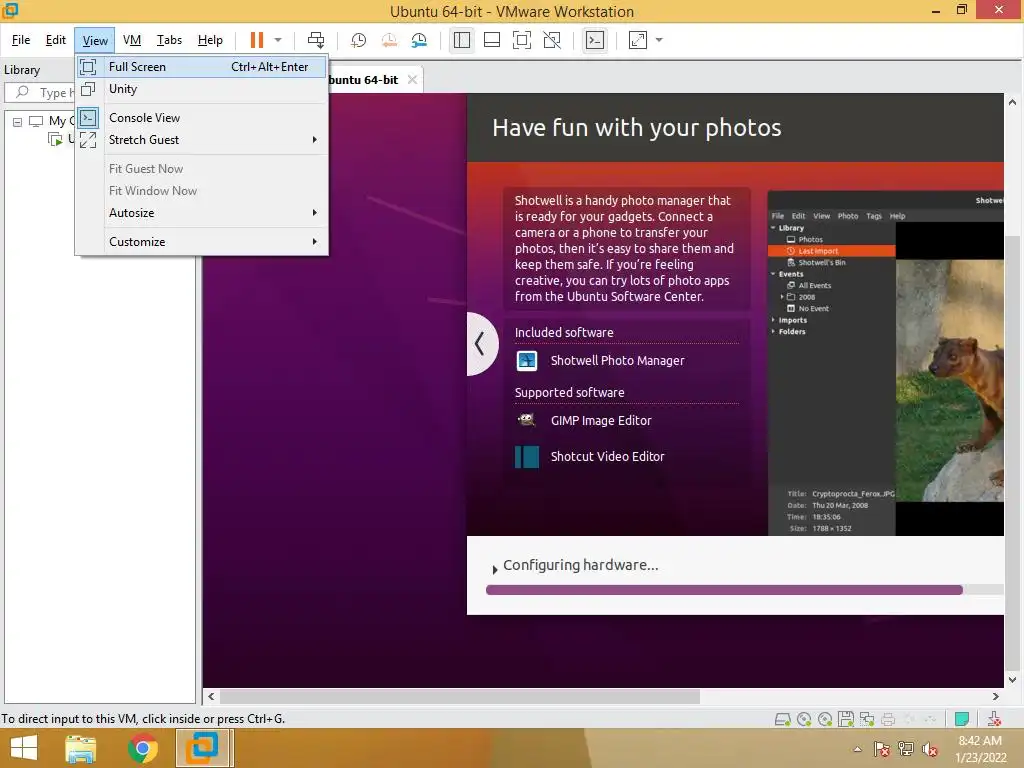The width and height of the screenshot is (1024, 768).
Task: Open the Help menu
Action: tap(210, 40)
